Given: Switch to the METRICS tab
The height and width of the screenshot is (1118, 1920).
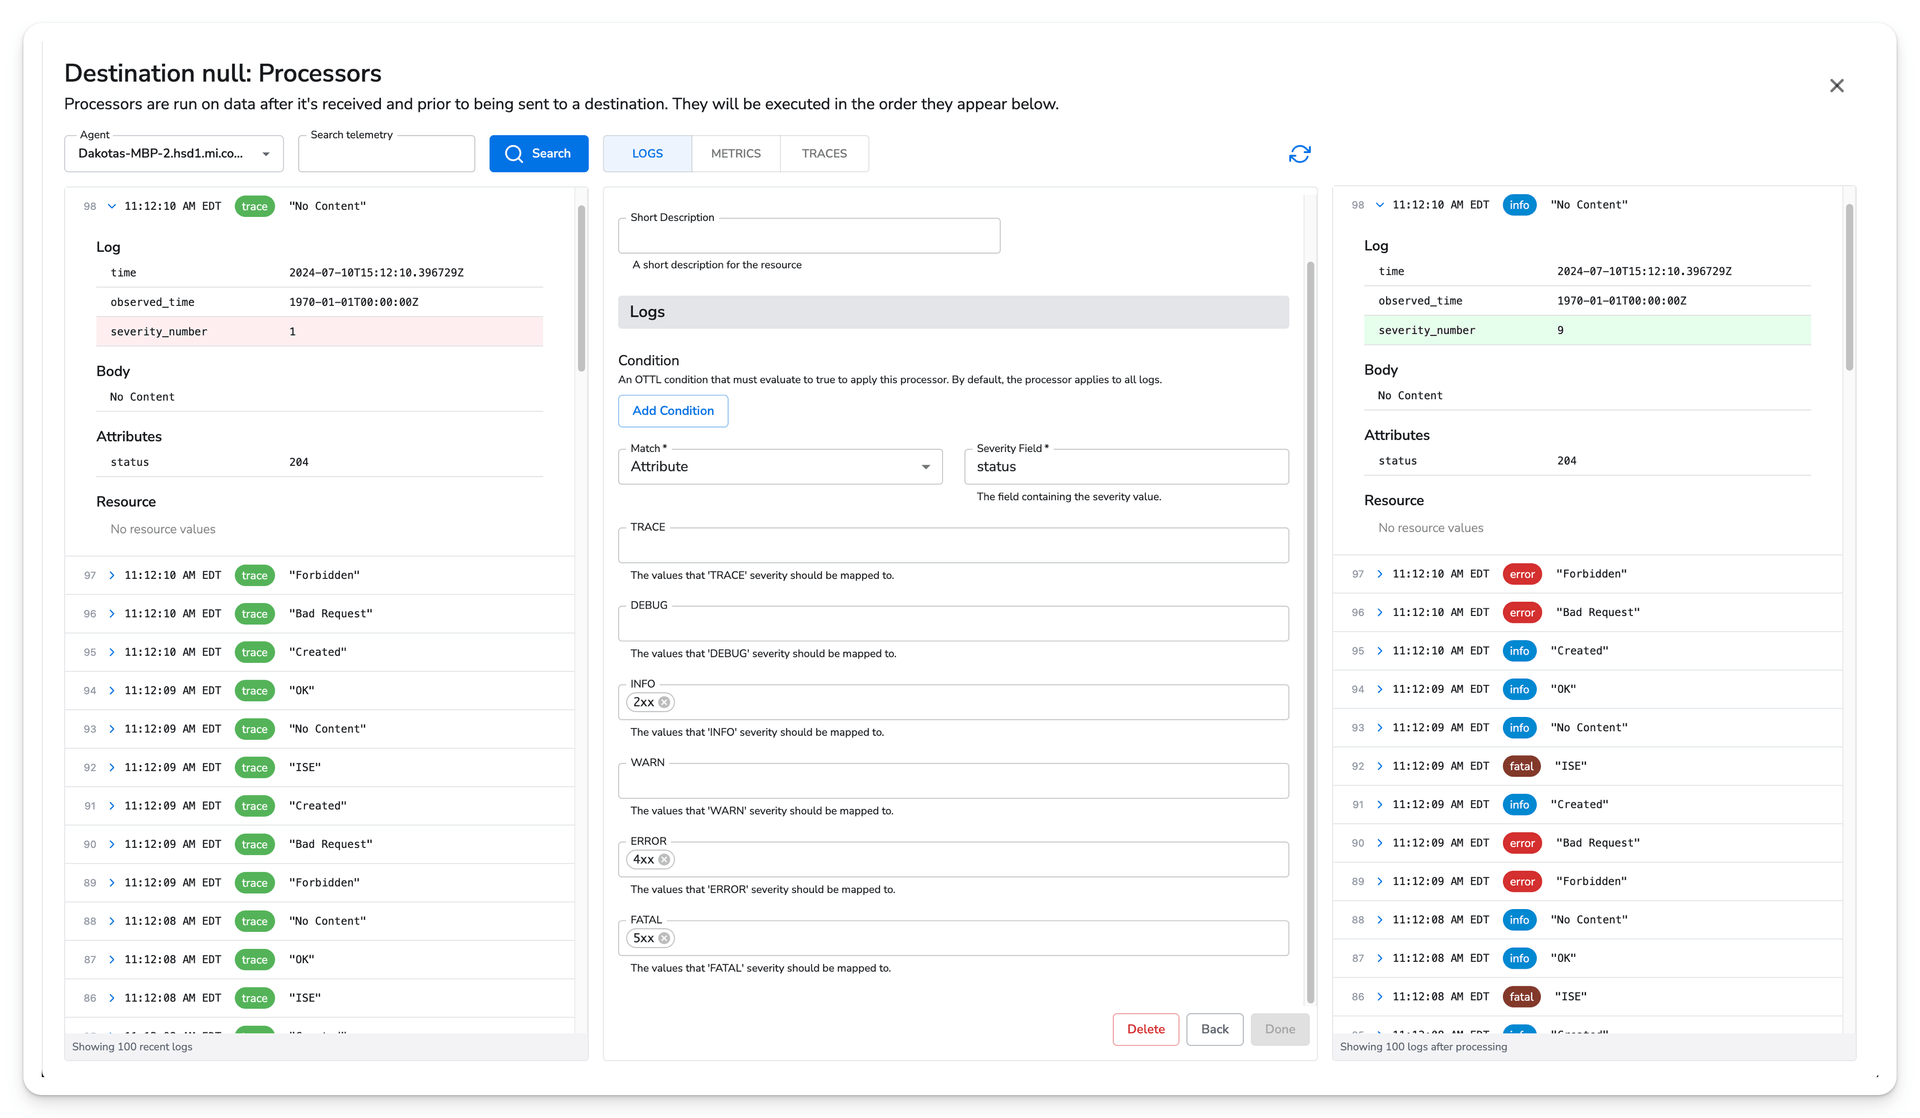Looking at the screenshot, I should point(737,153).
